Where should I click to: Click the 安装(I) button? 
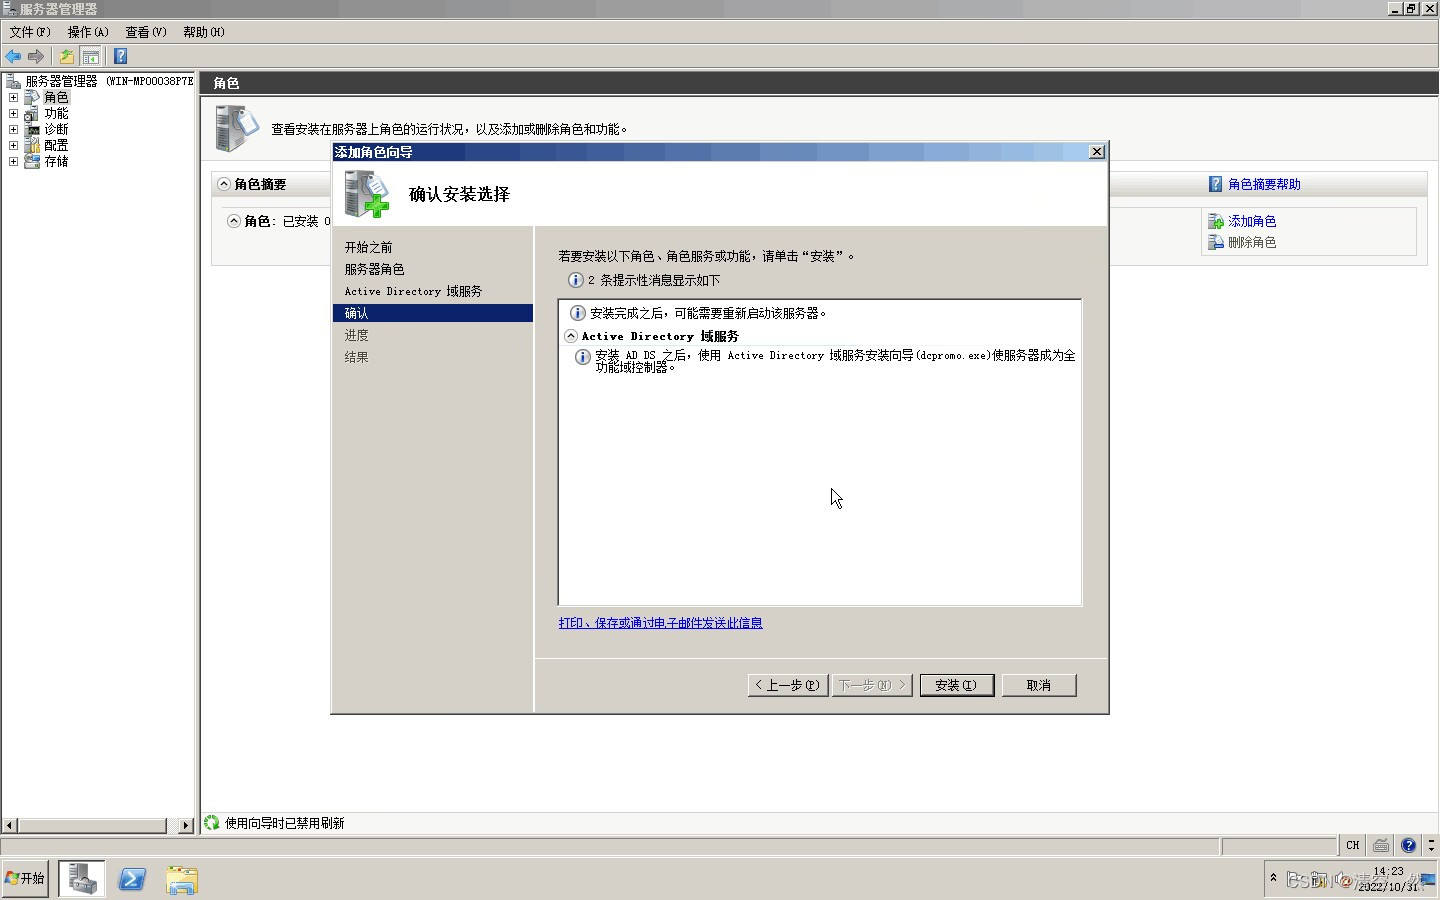coord(957,685)
